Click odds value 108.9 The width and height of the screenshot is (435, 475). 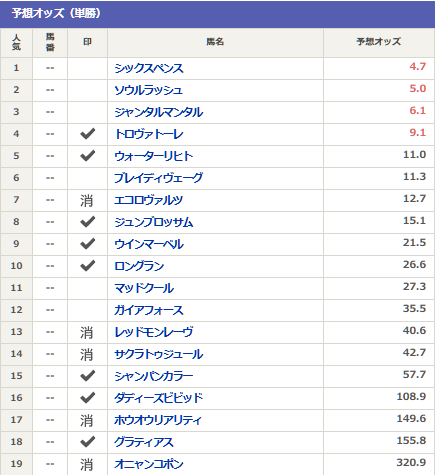click(x=411, y=397)
